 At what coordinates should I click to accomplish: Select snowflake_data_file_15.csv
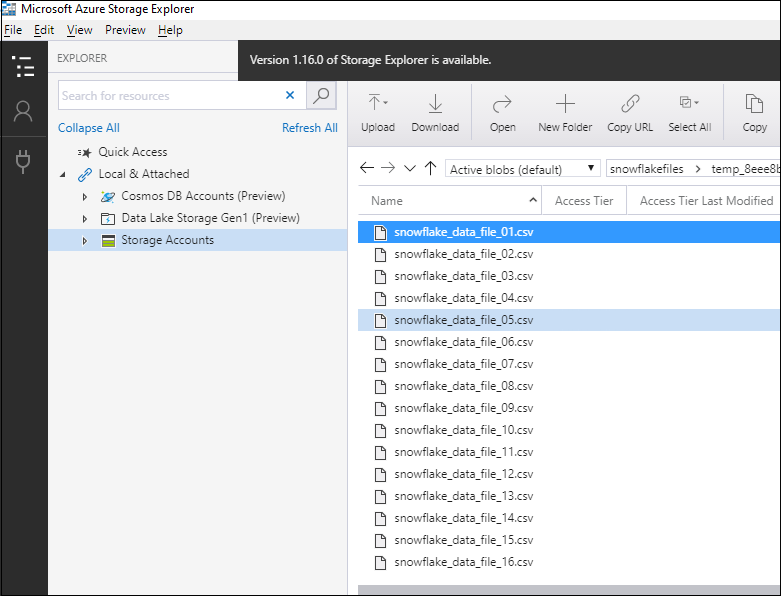[x=569, y=540]
